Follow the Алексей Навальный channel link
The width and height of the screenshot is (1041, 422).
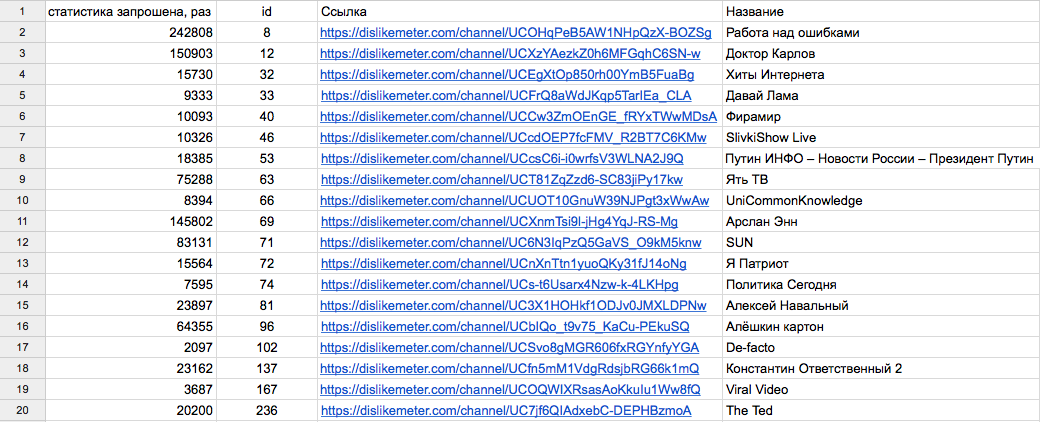click(x=513, y=306)
